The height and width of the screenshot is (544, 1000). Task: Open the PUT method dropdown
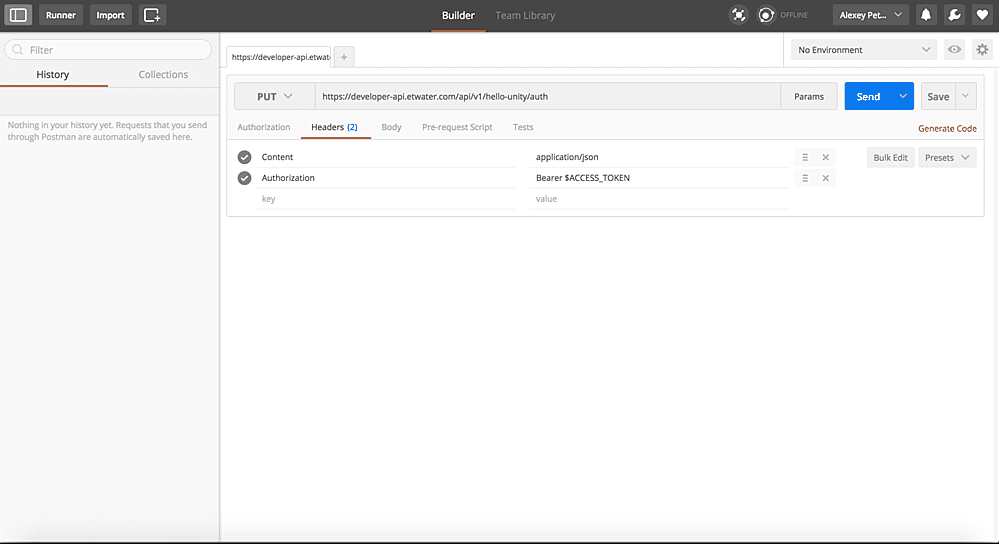click(274, 96)
